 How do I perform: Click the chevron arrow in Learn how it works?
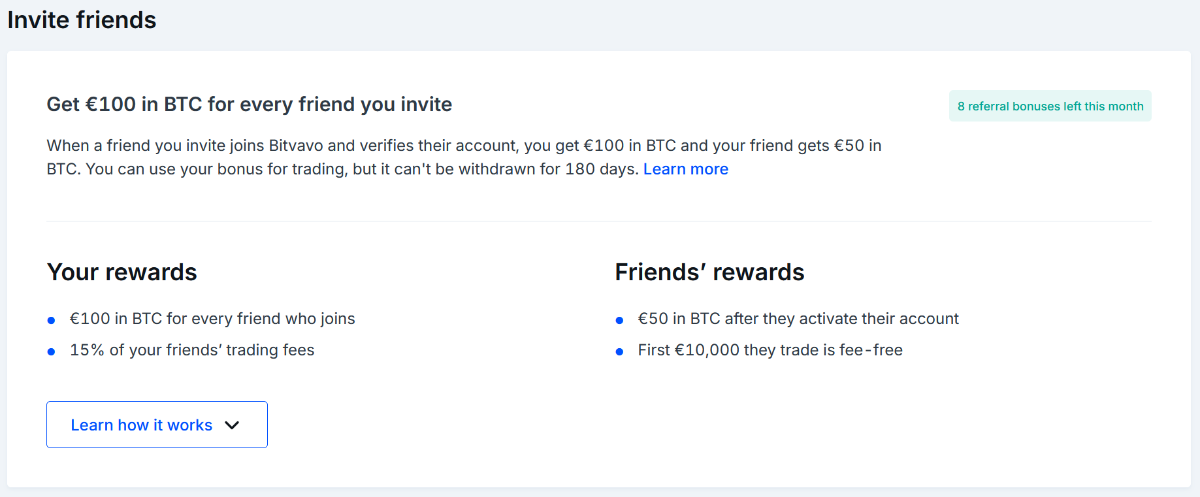232,425
